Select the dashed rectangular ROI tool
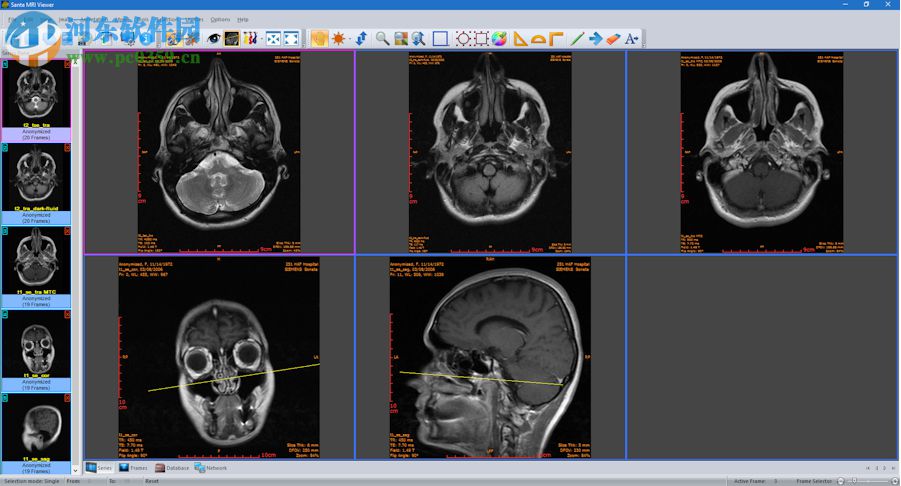The image size is (901, 486). 481,38
